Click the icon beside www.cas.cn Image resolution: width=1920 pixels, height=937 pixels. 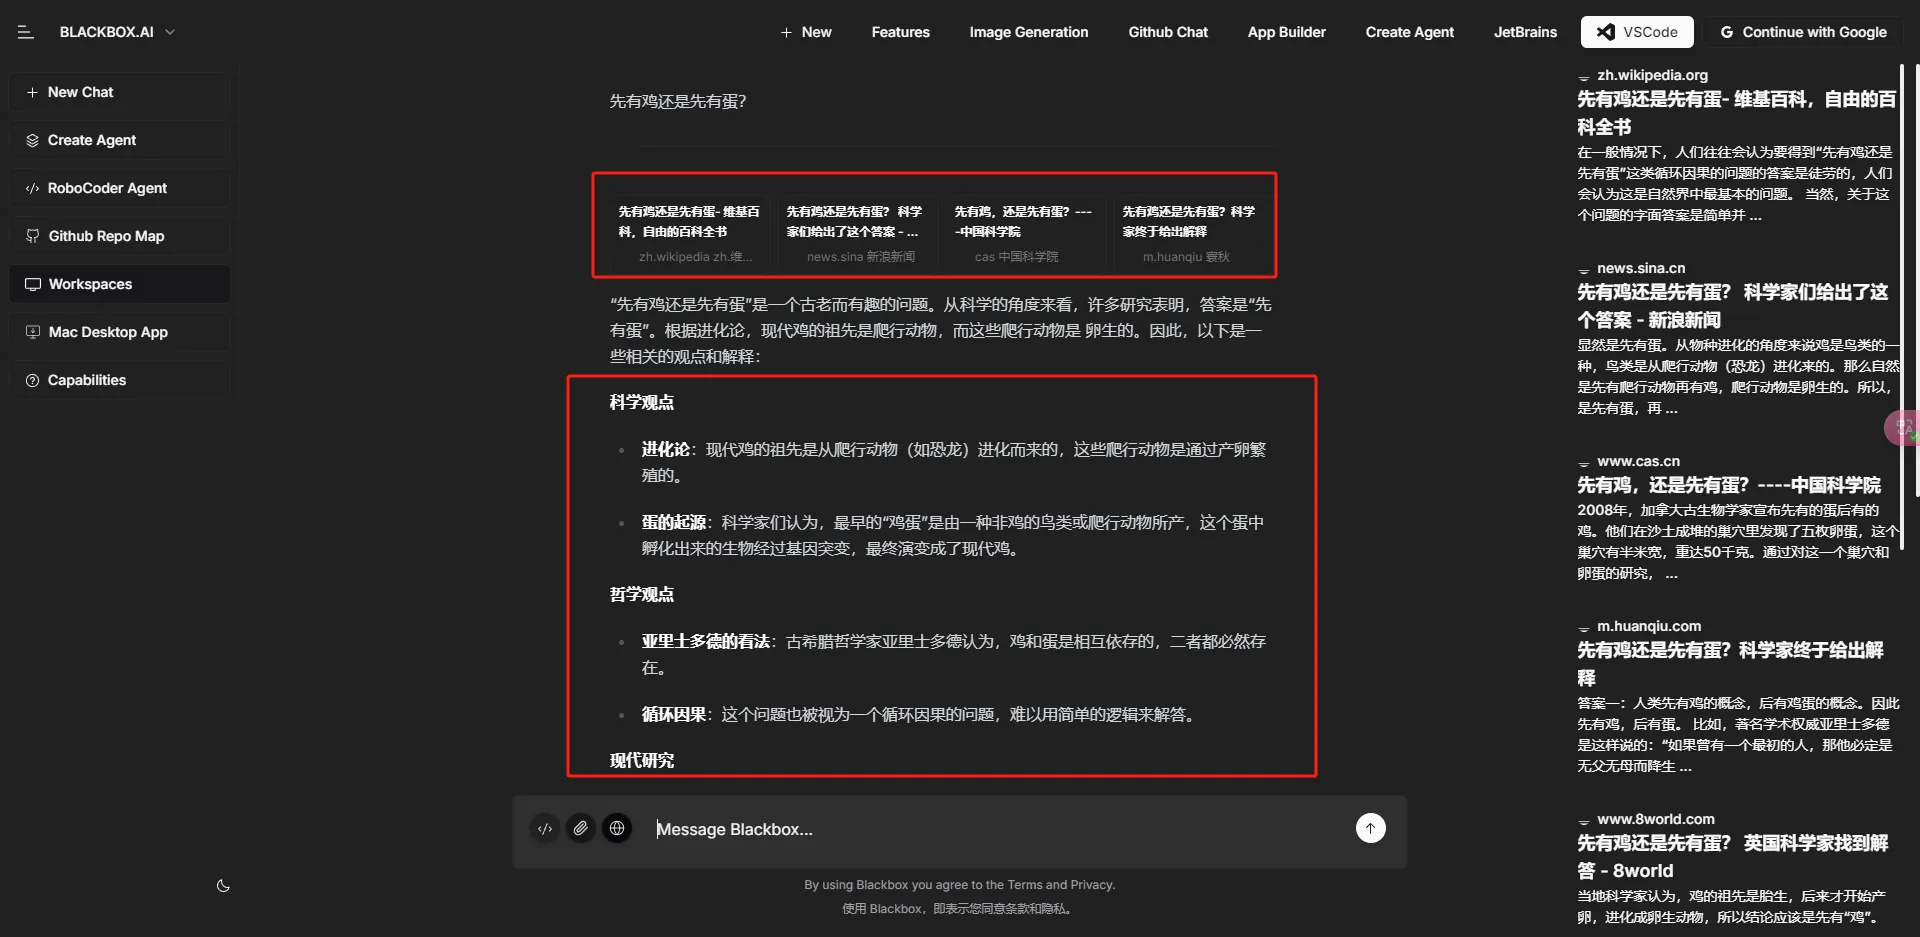tap(1584, 463)
